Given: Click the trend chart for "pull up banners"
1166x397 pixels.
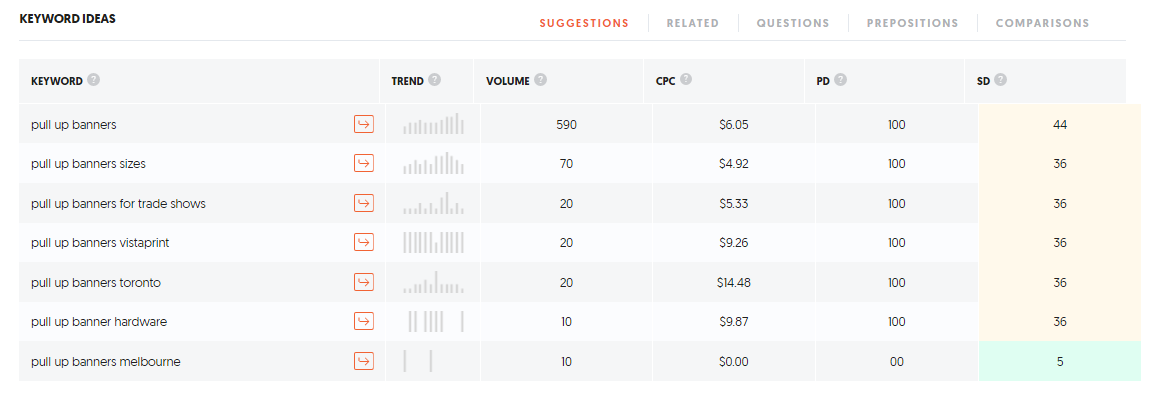Looking at the screenshot, I should point(434,124).
